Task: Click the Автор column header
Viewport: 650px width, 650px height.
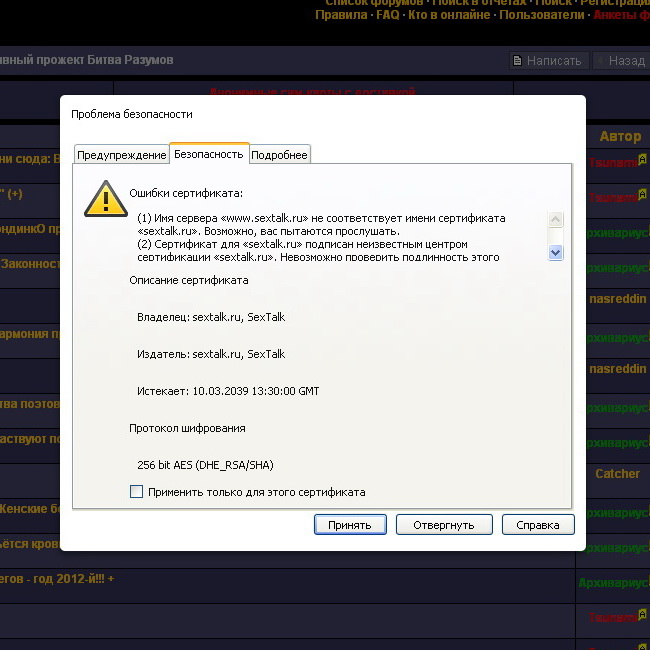Action: [620, 136]
